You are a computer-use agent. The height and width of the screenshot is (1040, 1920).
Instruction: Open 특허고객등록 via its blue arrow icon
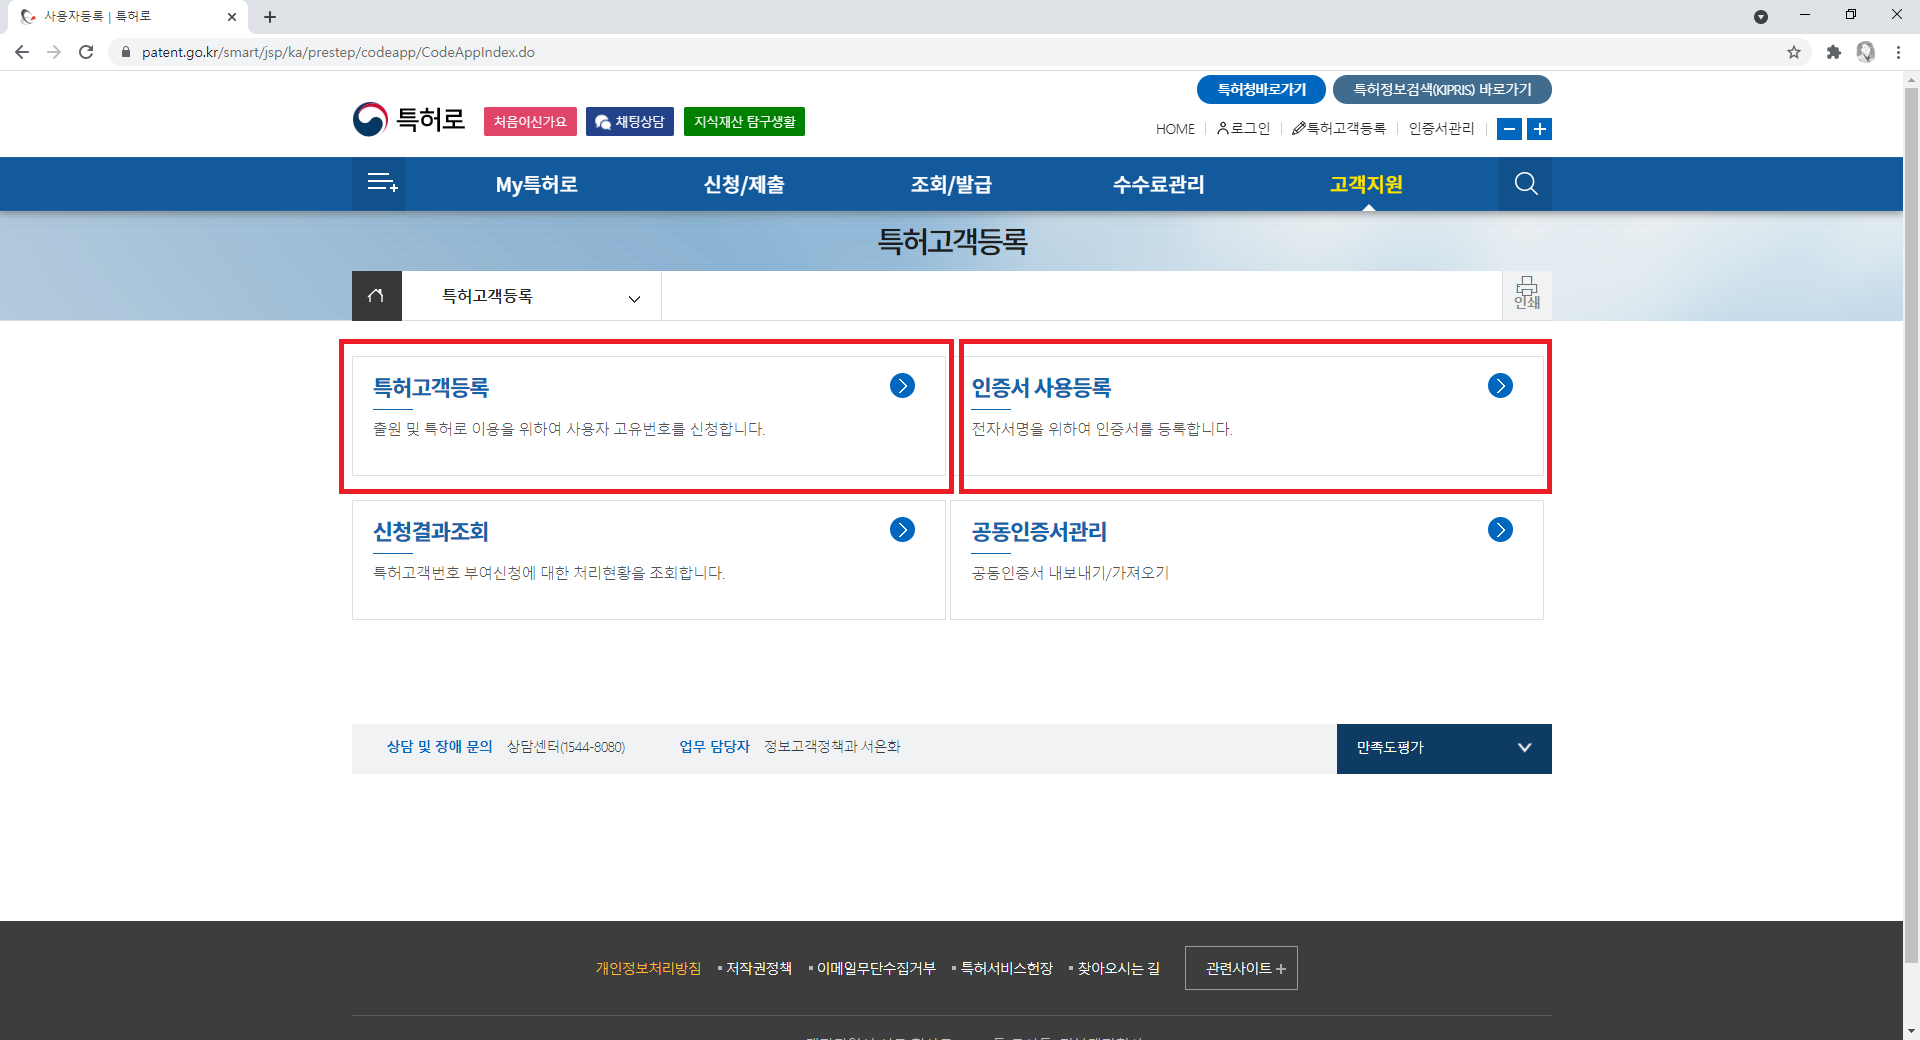point(901,386)
